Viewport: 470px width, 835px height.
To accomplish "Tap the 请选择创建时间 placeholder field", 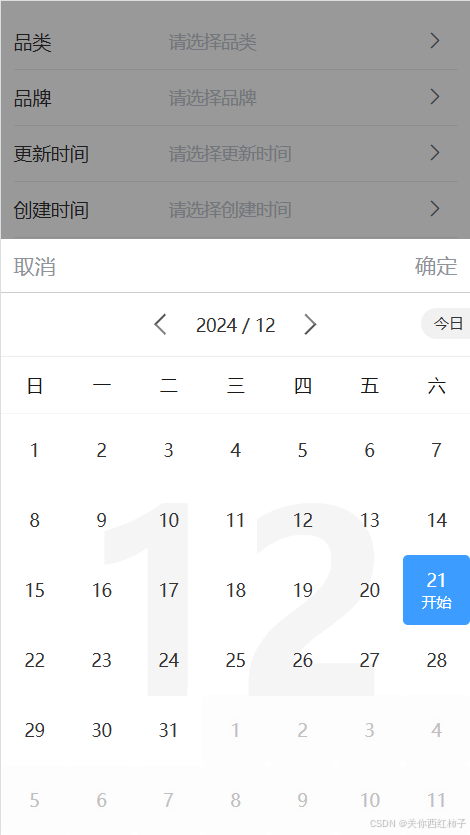I will (x=230, y=210).
